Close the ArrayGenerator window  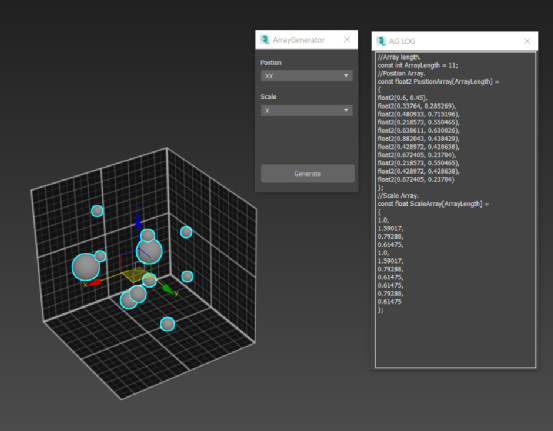pyautogui.click(x=347, y=40)
